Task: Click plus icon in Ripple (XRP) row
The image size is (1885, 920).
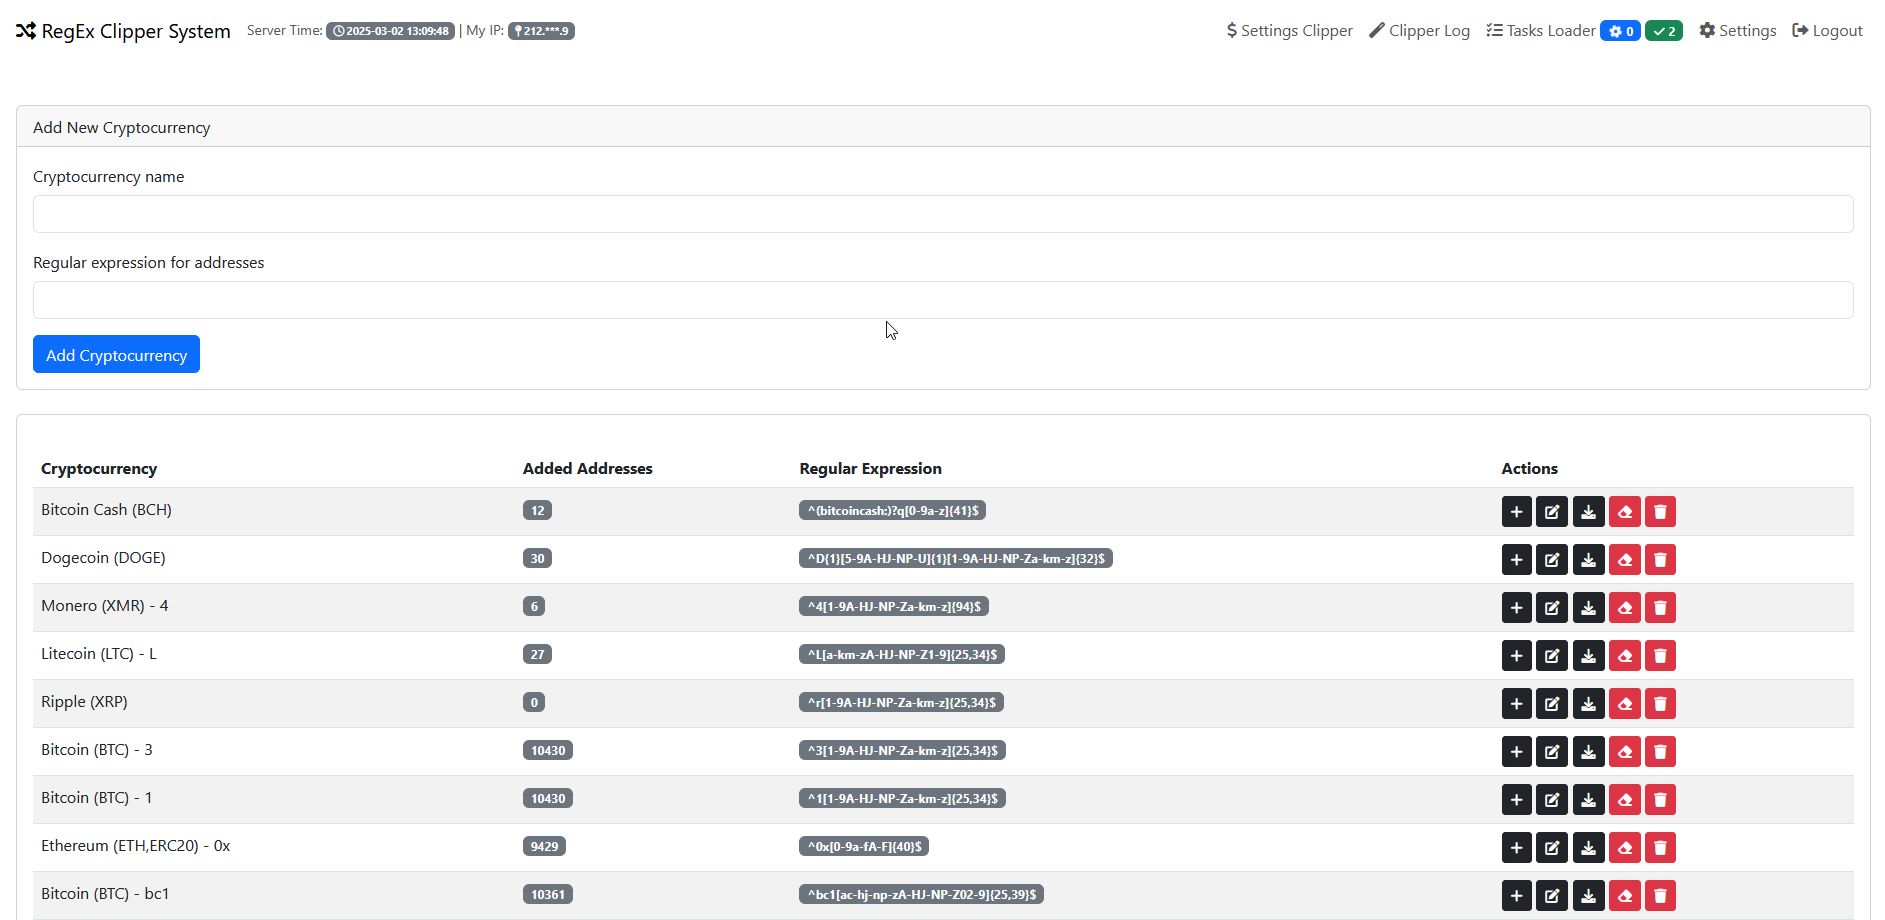Action: click(1516, 704)
